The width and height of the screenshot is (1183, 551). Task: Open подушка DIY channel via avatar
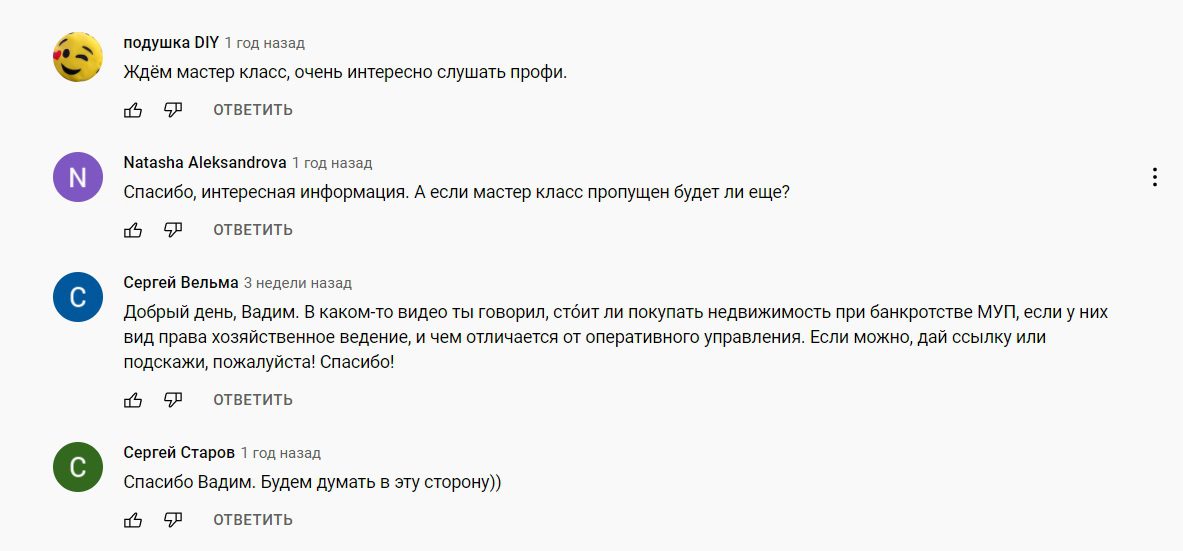tap(77, 58)
